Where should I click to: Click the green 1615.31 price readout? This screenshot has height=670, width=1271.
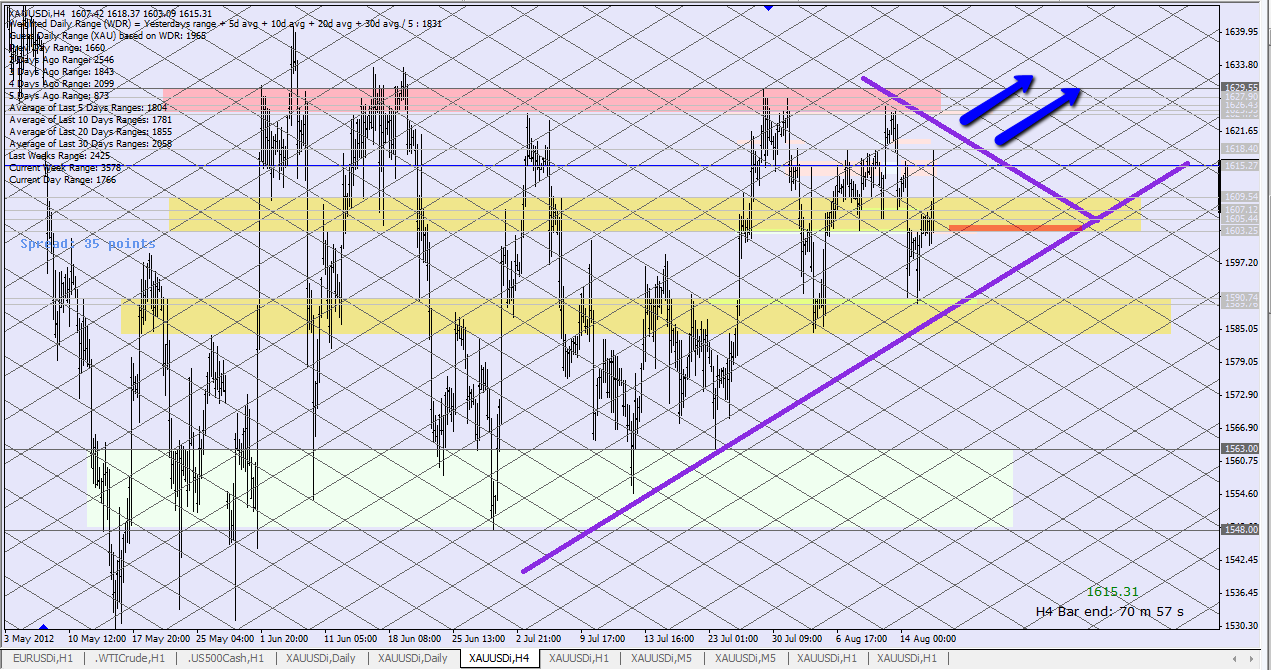[x=1113, y=592]
